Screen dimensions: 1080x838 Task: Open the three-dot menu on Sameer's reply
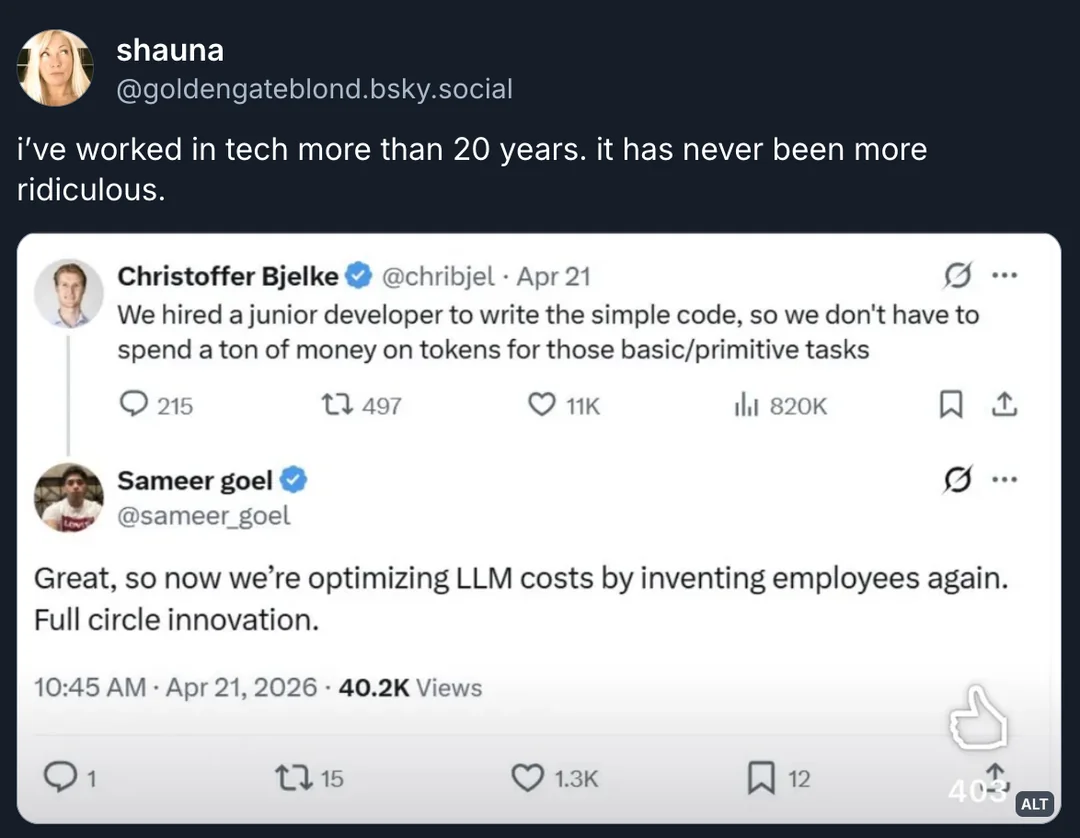pyautogui.click(x=1007, y=479)
